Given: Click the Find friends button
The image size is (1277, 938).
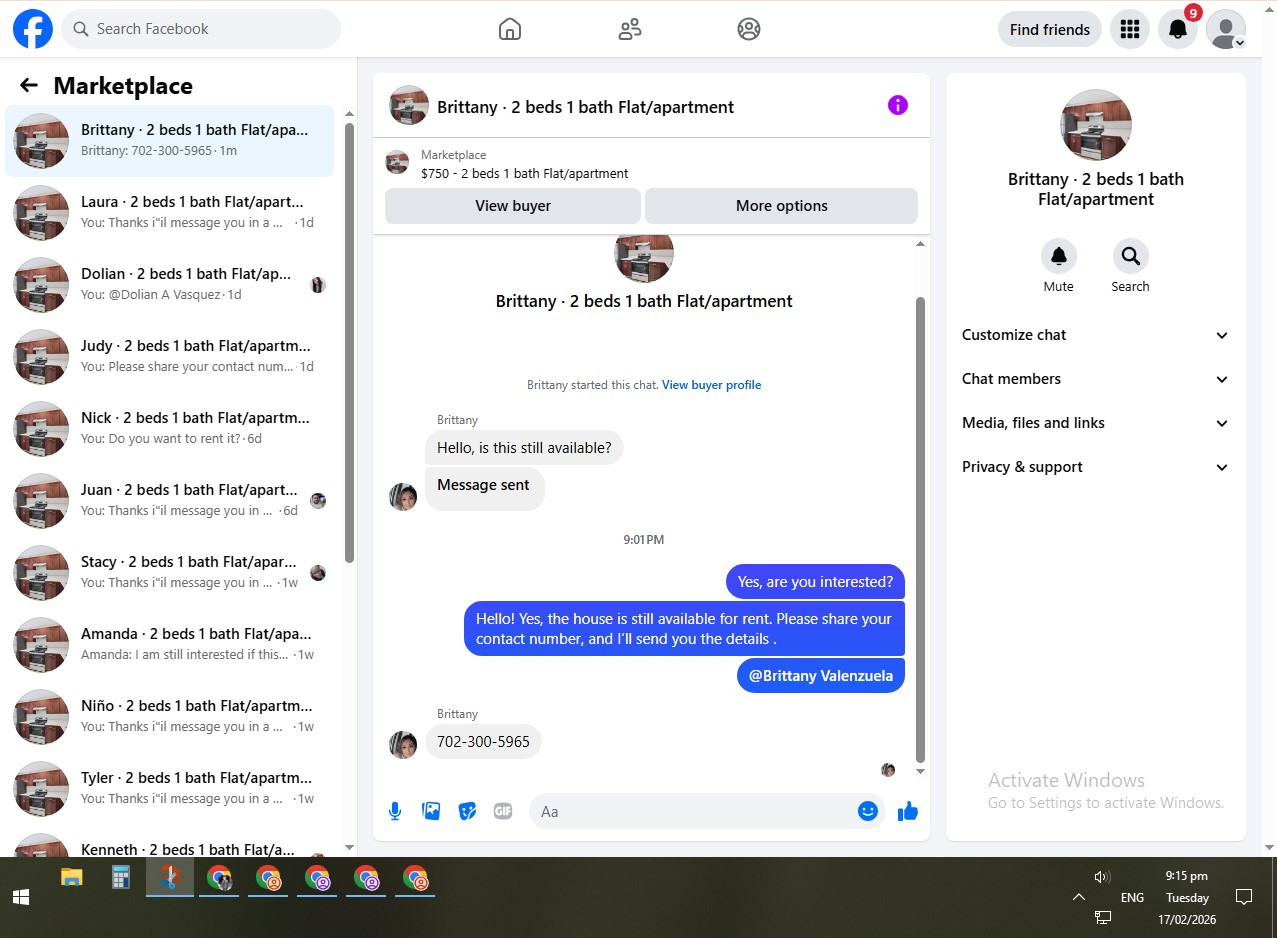Looking at the screenshot, I should pyautogui.click(x=1050, y=29).
